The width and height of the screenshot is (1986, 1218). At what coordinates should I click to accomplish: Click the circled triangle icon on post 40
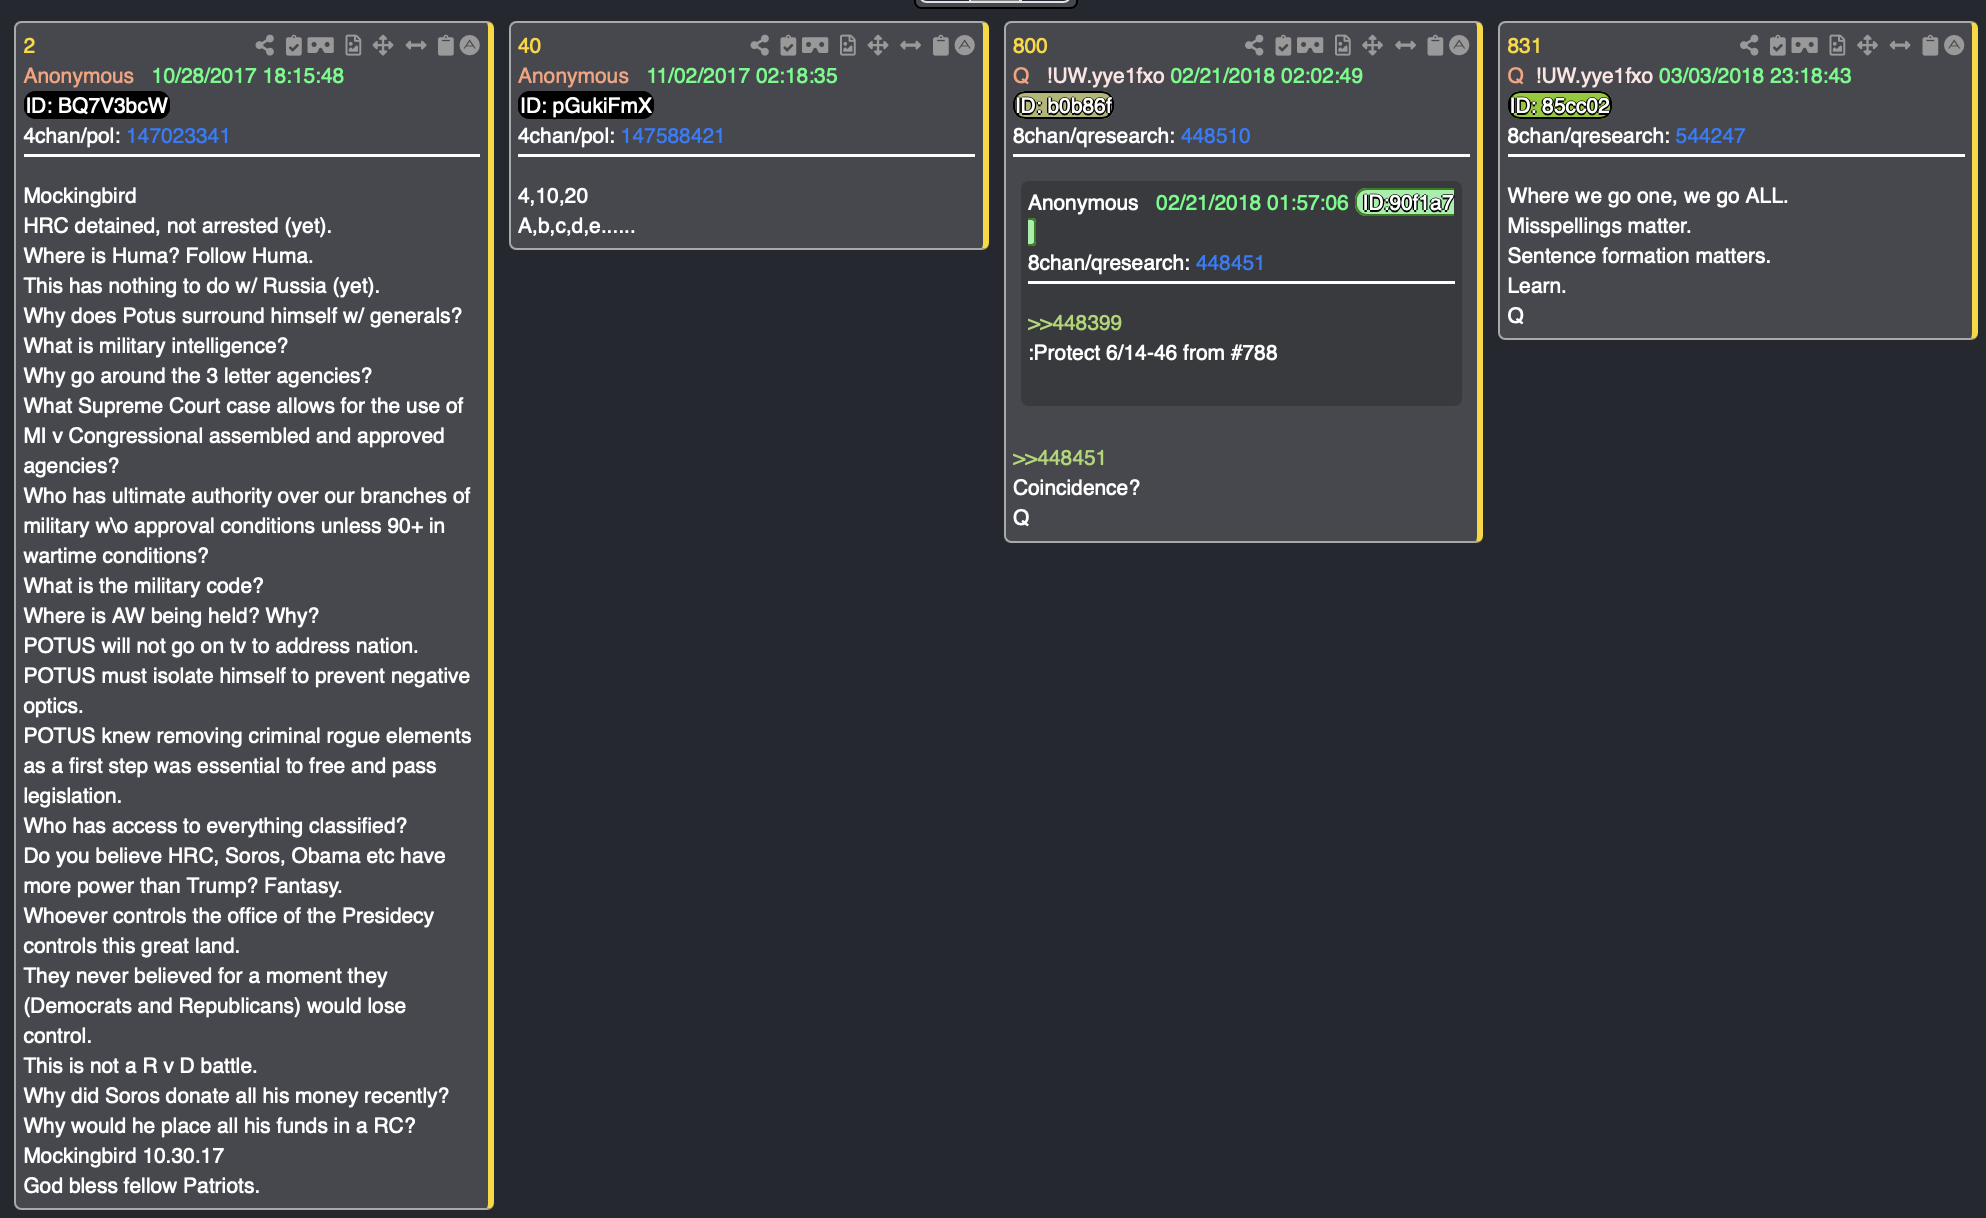point(965,45)
